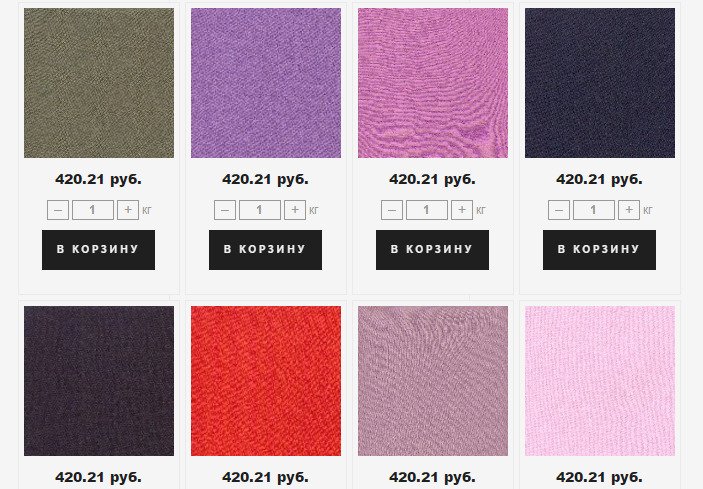This screenshot has height=489, width=703.
Task: Decrease quantity for the dark navy fabric
Action: (559, 210)
